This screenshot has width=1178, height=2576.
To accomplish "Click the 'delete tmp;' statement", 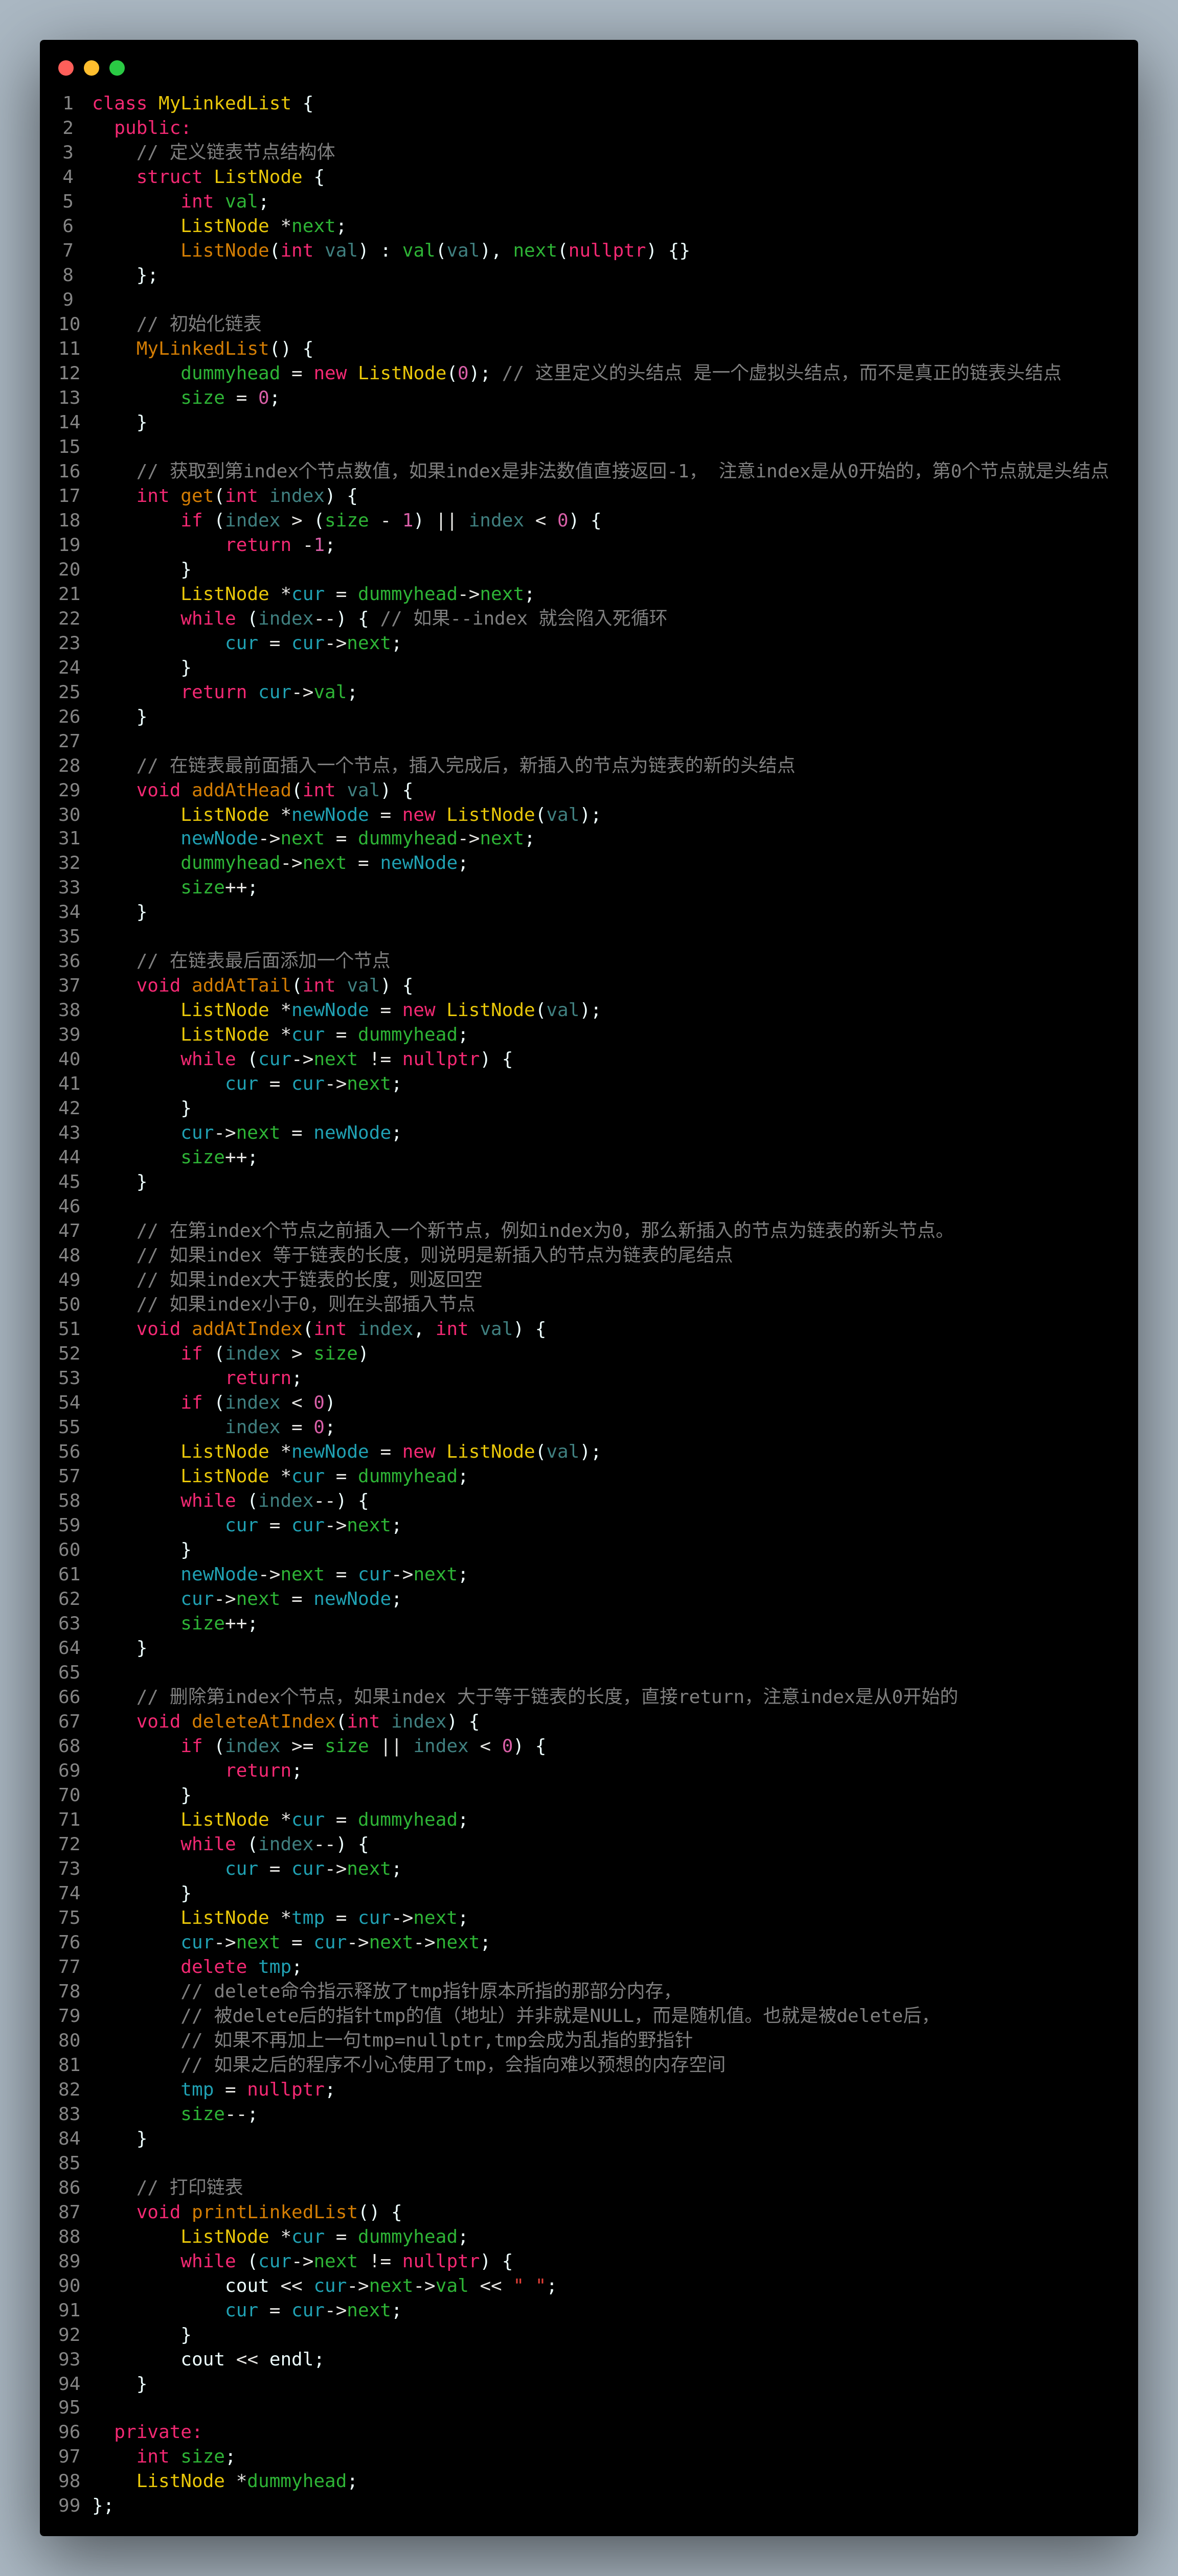I will click(241, 1967).
